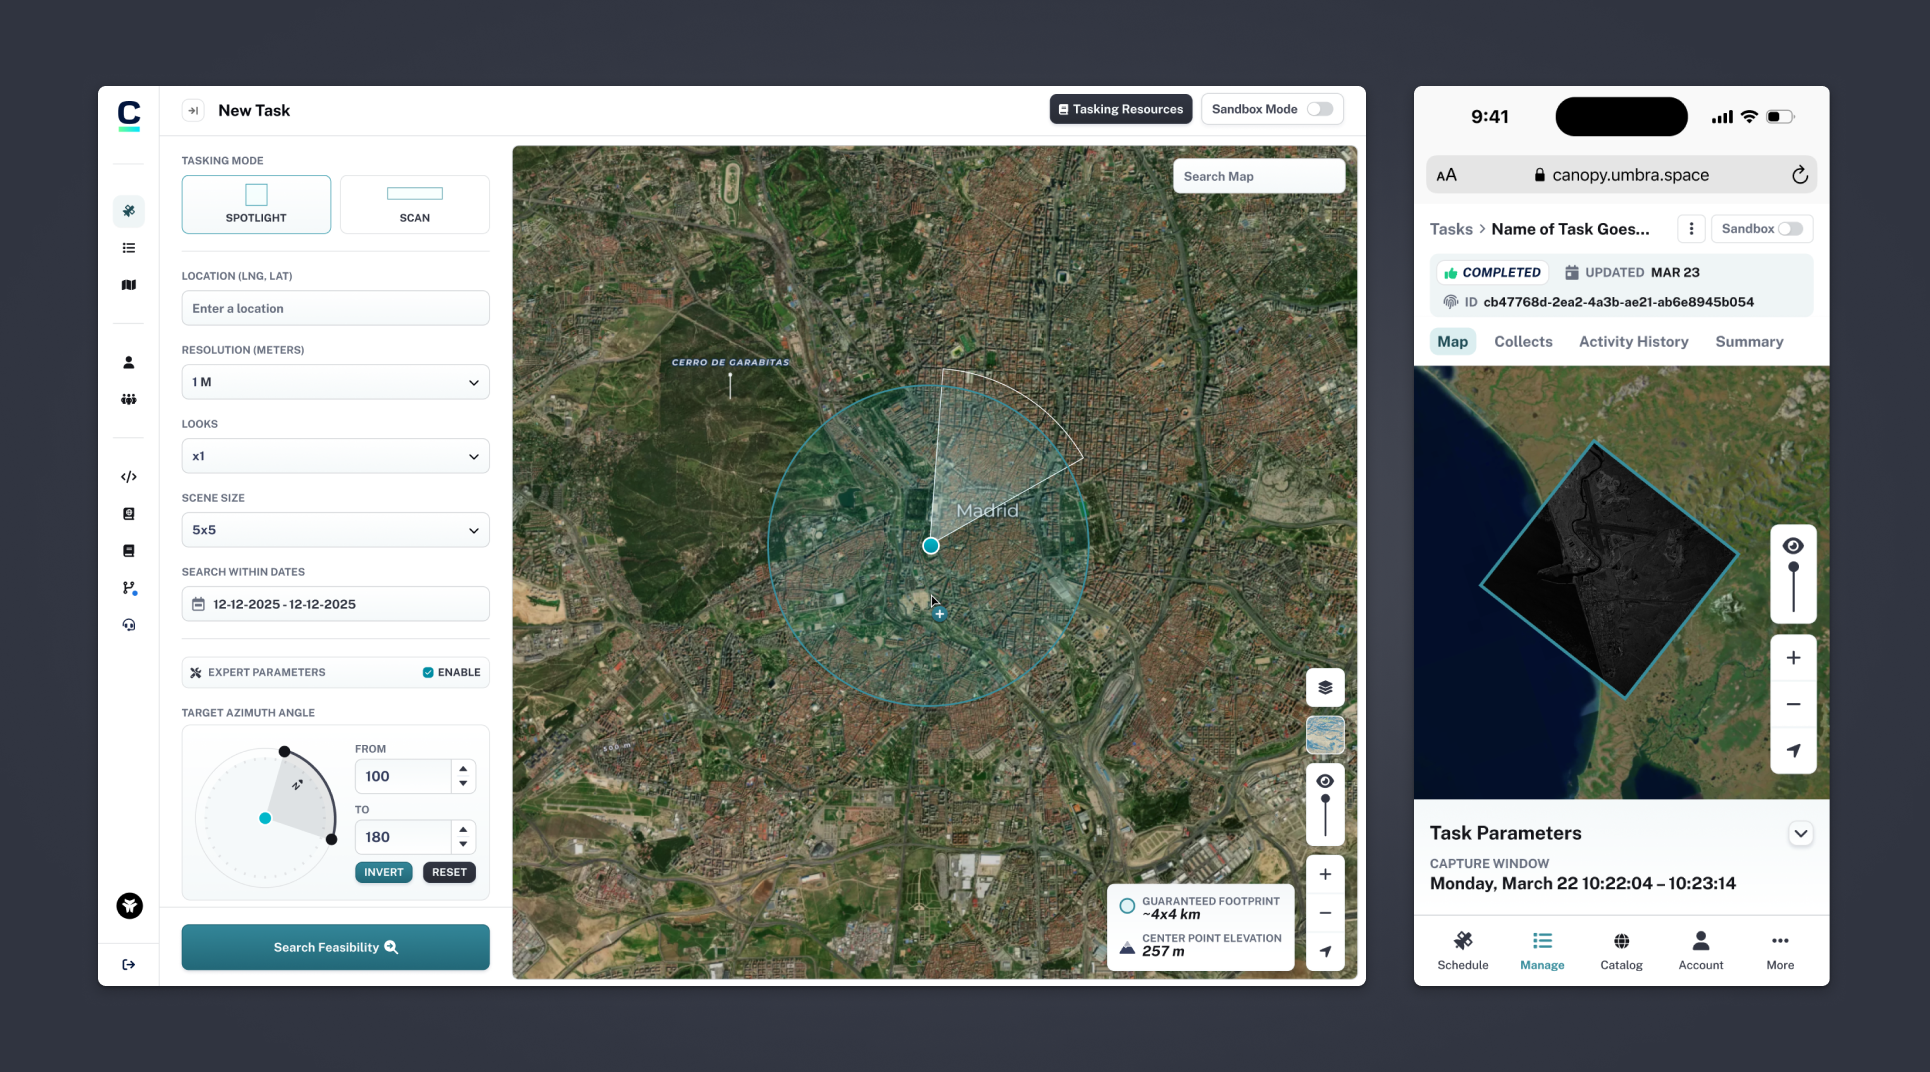Click the API code brackets sidebar icon
This screenshot has height=1072, width=1930.
pos(129,477)
